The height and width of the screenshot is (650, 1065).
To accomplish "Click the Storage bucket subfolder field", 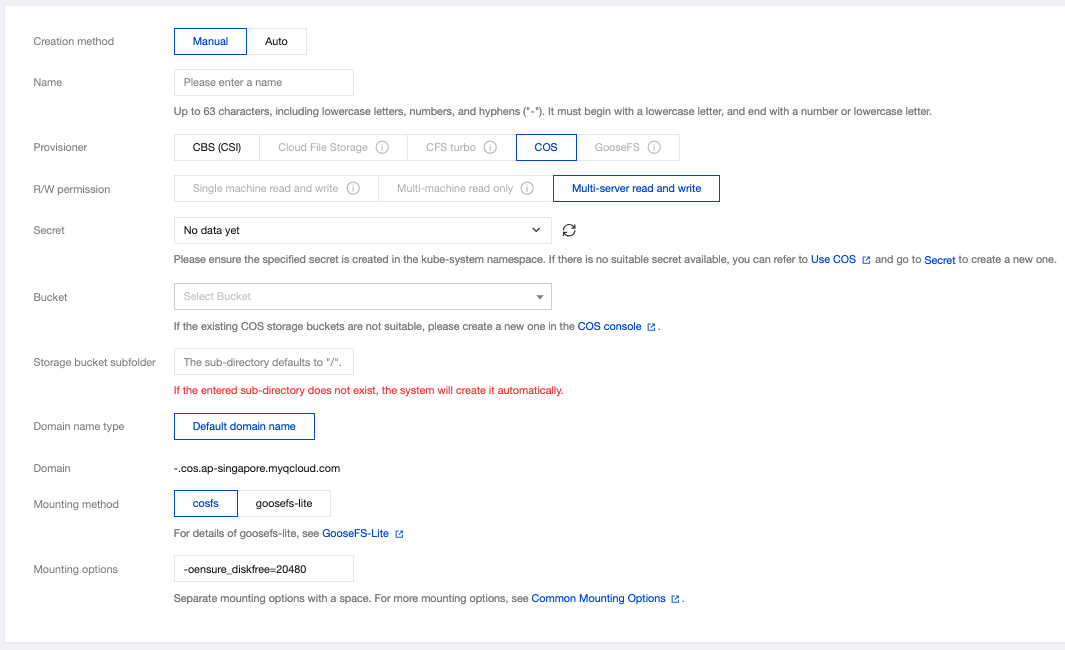I will pos(263,361).
